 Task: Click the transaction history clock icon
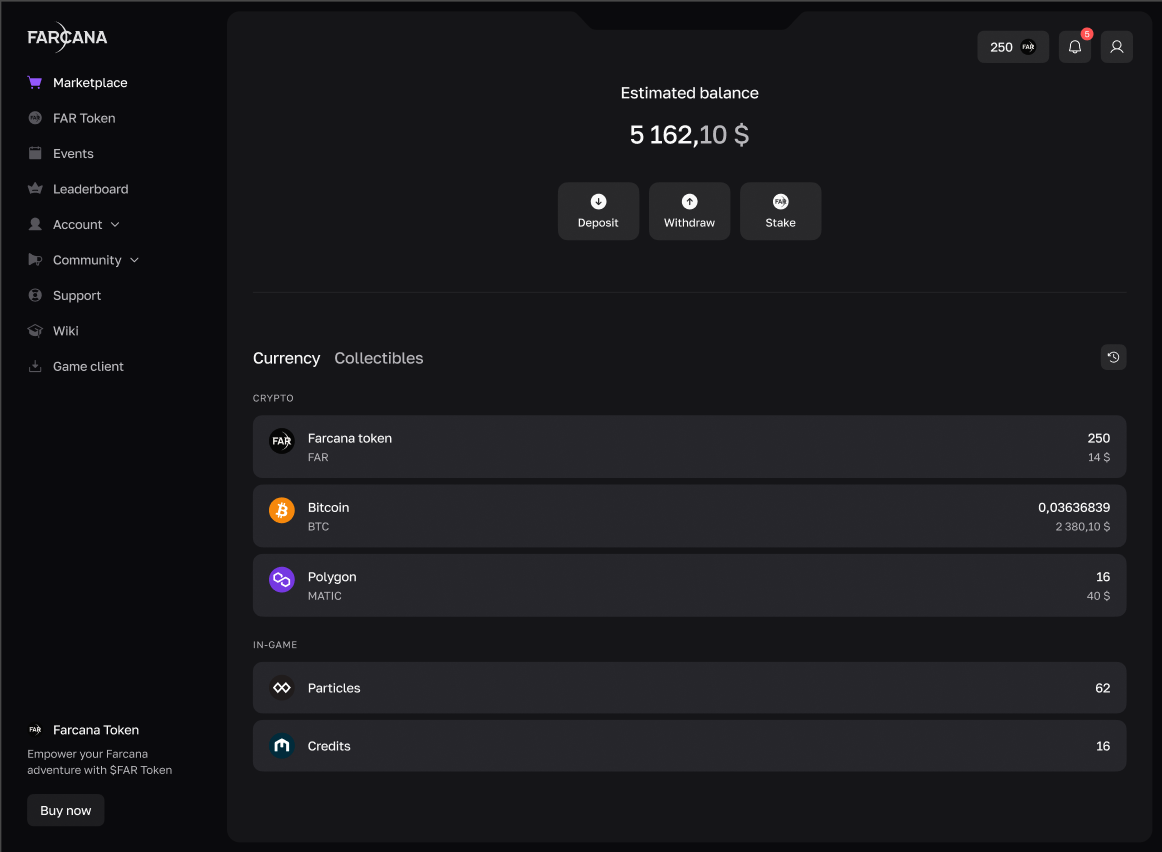click(1113, 357)
